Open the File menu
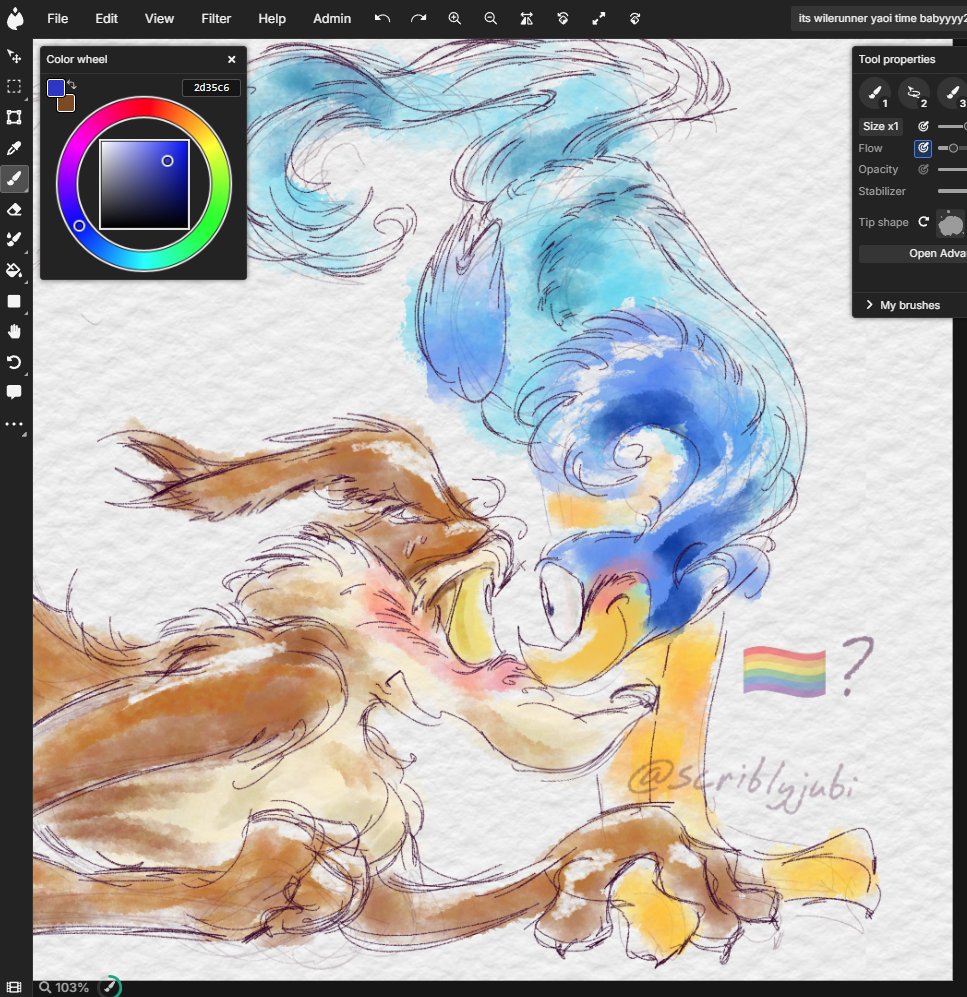The width and height of the screenshot is (967, 997). pos(57,18)
